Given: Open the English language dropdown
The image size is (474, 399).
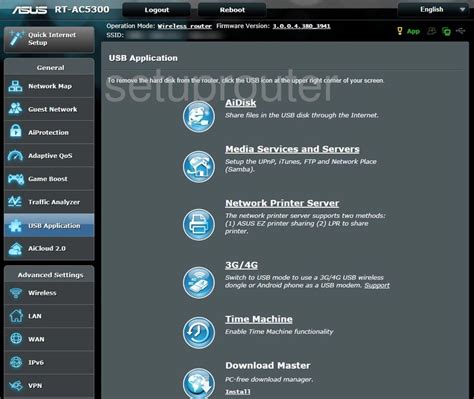Looking at the screenshot, I should [435, 10].
